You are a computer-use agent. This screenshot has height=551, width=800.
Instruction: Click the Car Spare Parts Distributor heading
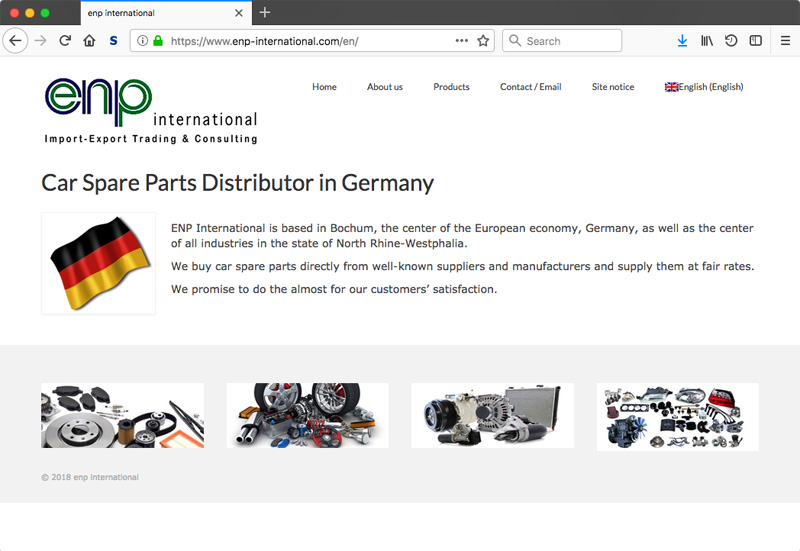[x=238, y=183]
